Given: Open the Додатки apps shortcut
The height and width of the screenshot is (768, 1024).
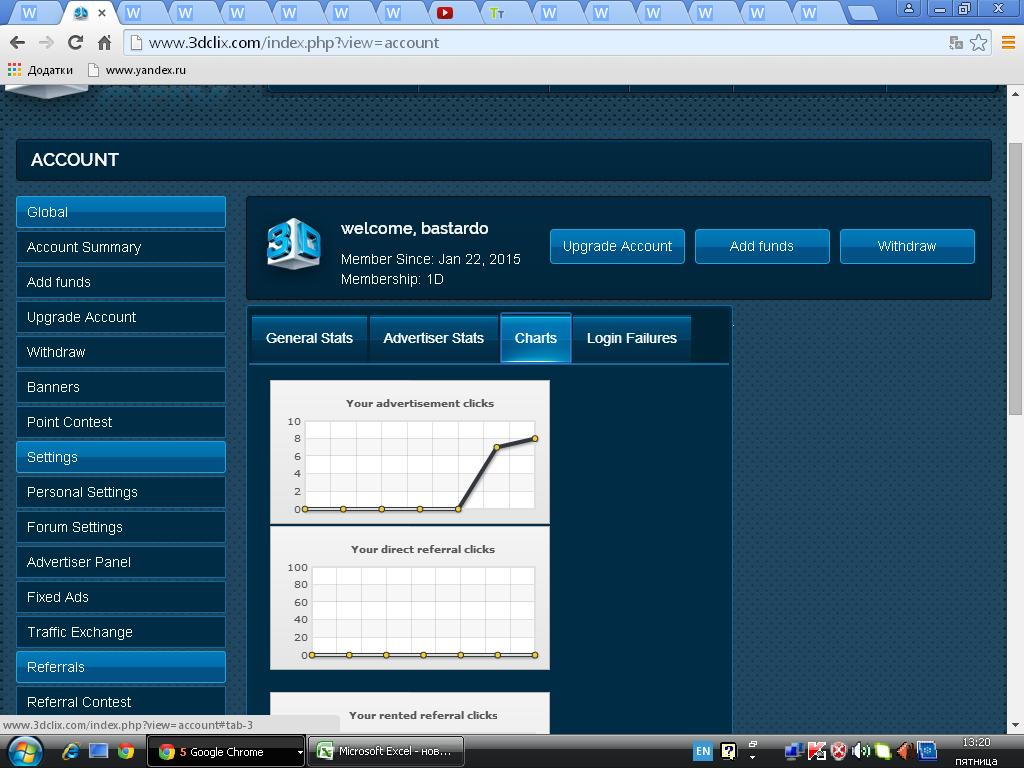Looking at the screenshot, I should click(x=40, y=70).
